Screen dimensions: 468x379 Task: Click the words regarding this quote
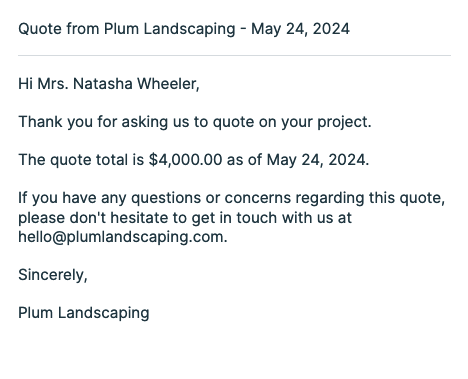point(368,198)
